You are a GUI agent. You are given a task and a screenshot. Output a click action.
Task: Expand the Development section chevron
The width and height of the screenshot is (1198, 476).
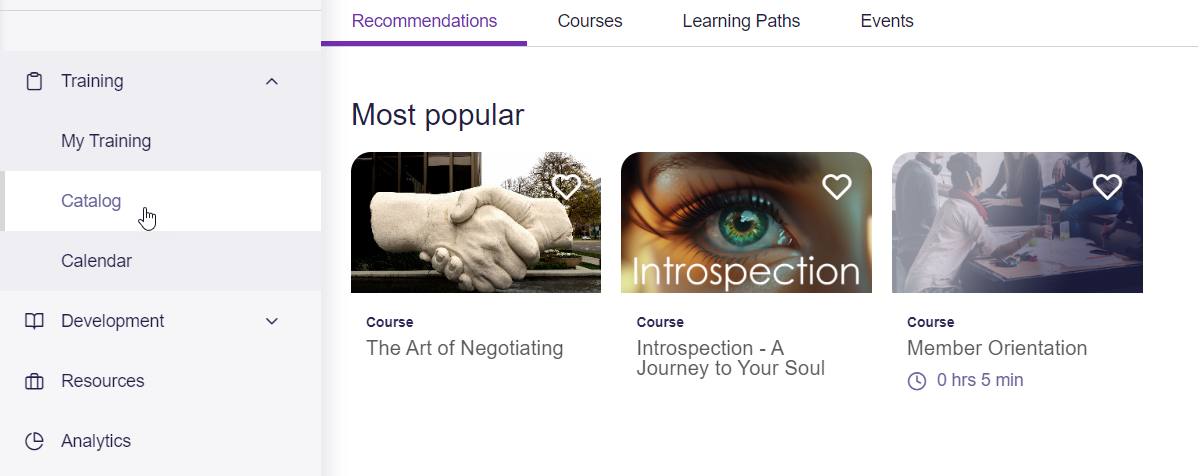tap(271, 321)
